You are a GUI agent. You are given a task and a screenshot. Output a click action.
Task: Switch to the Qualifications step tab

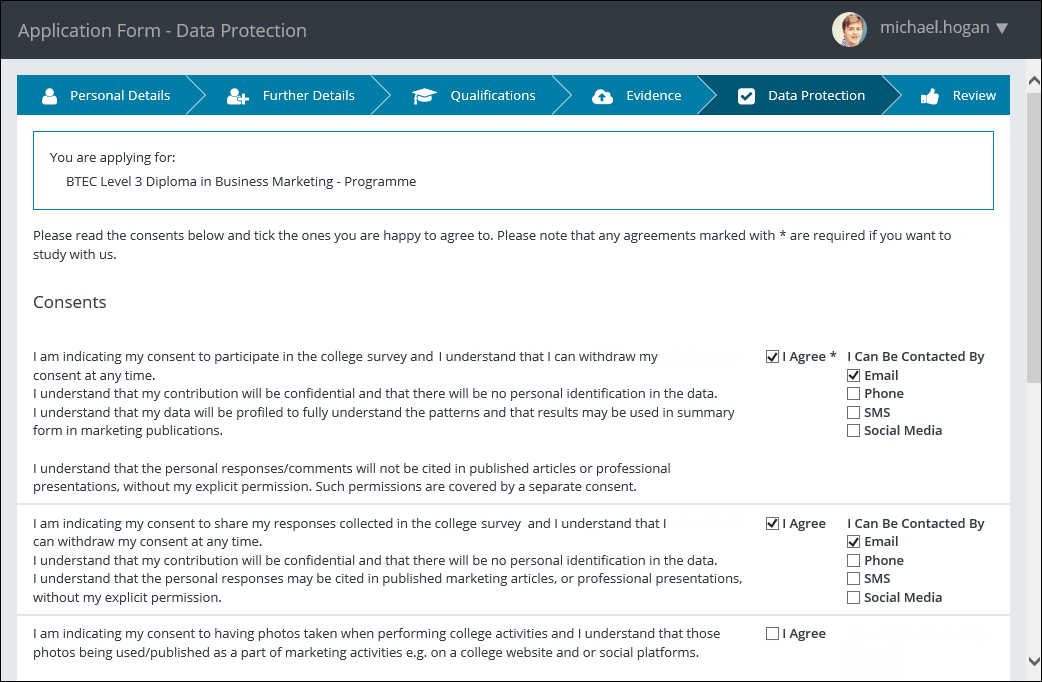(492, 96)
